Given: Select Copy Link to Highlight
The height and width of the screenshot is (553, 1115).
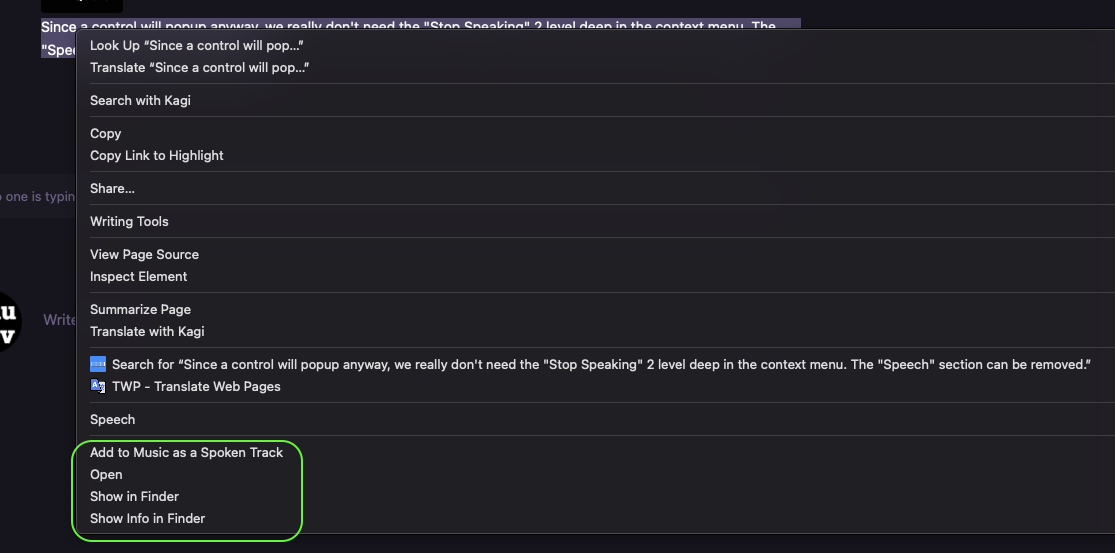Looking at the screenshot, I should coord(157,156).
